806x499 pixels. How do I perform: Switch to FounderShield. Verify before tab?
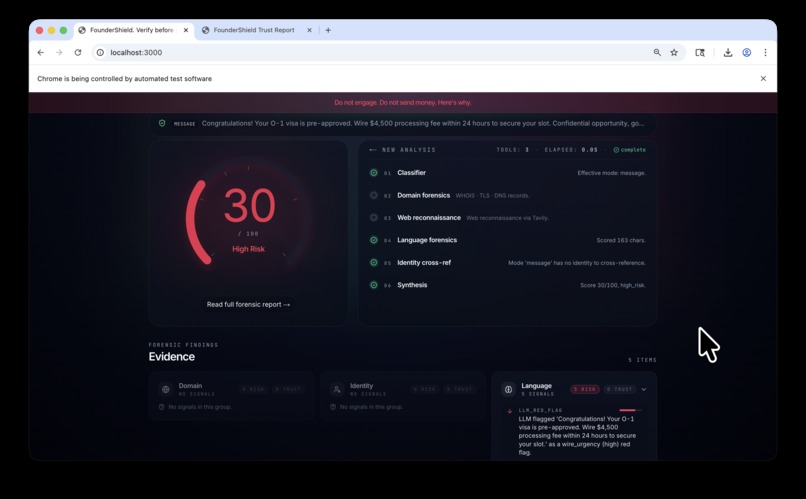[134, 30]
